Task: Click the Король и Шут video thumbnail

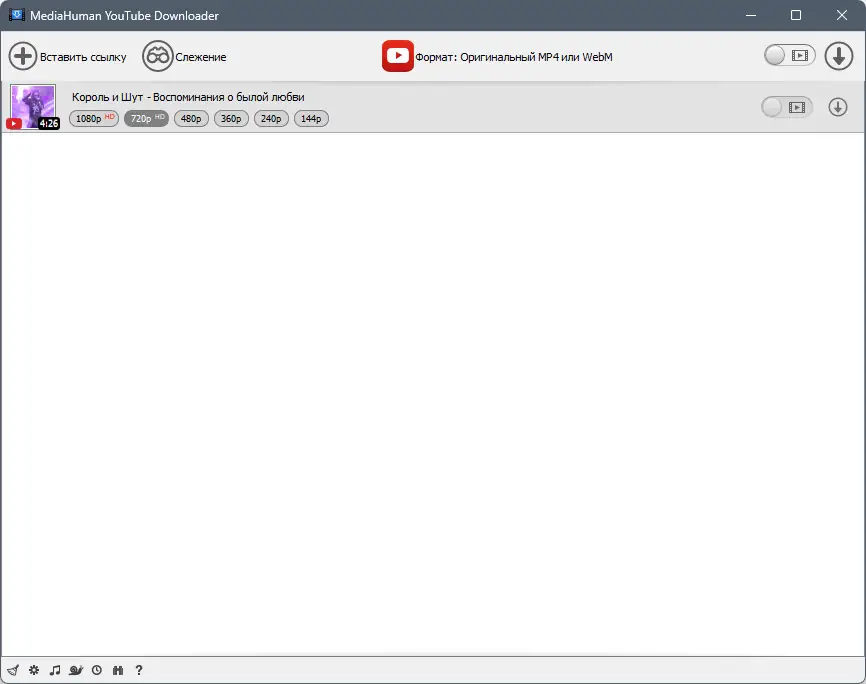Action: click(32, 106)
